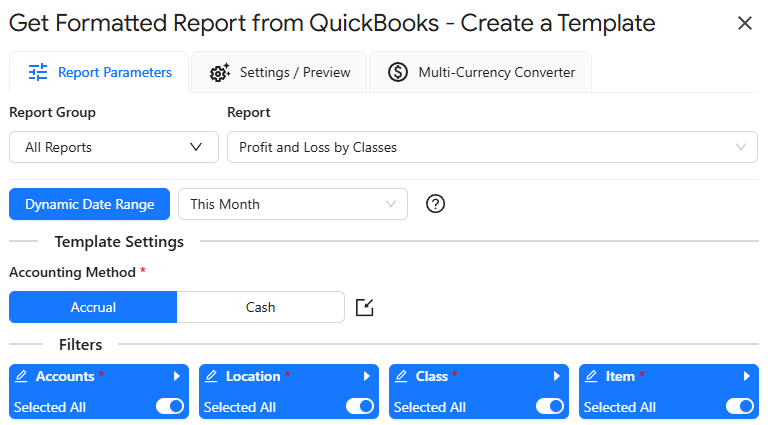Click the date range help question icon

click(435, 204)
